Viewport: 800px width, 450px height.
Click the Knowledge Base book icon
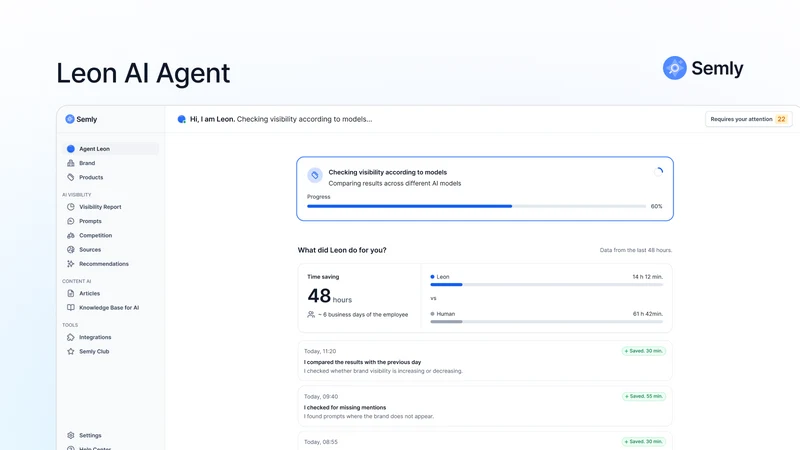click(x=70, y=308)
